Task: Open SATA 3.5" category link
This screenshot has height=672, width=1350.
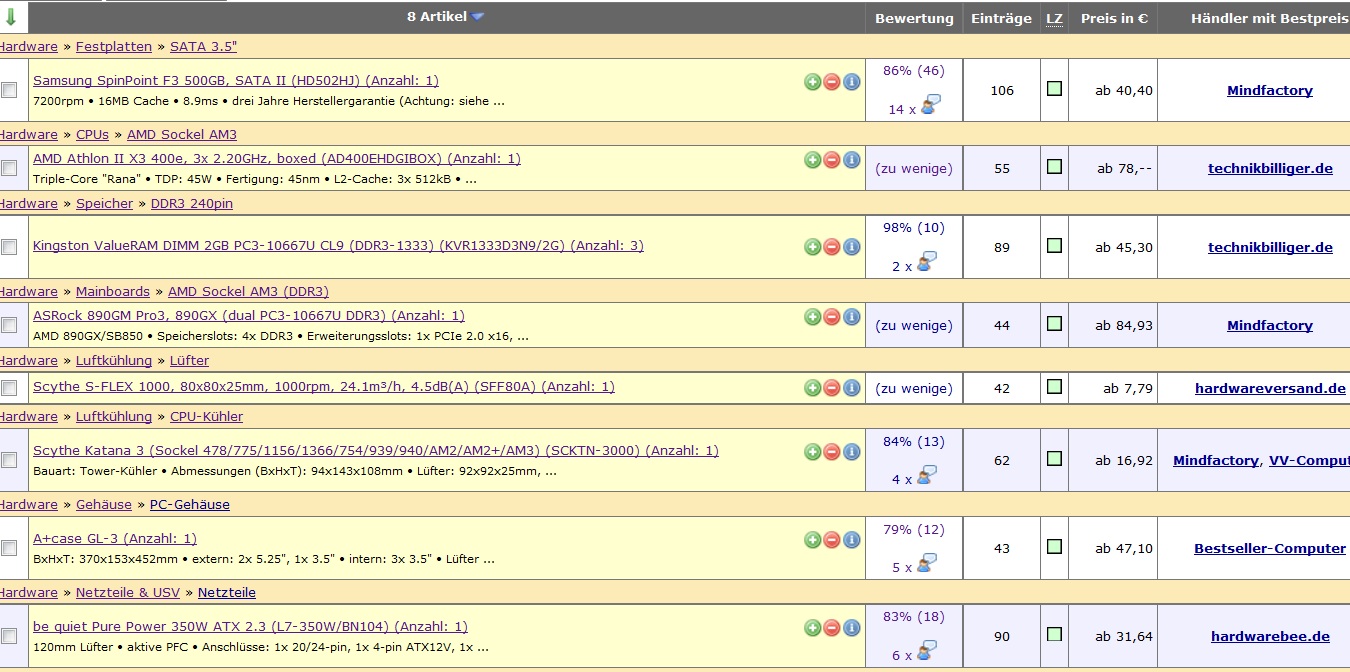Action: [203, 47]
